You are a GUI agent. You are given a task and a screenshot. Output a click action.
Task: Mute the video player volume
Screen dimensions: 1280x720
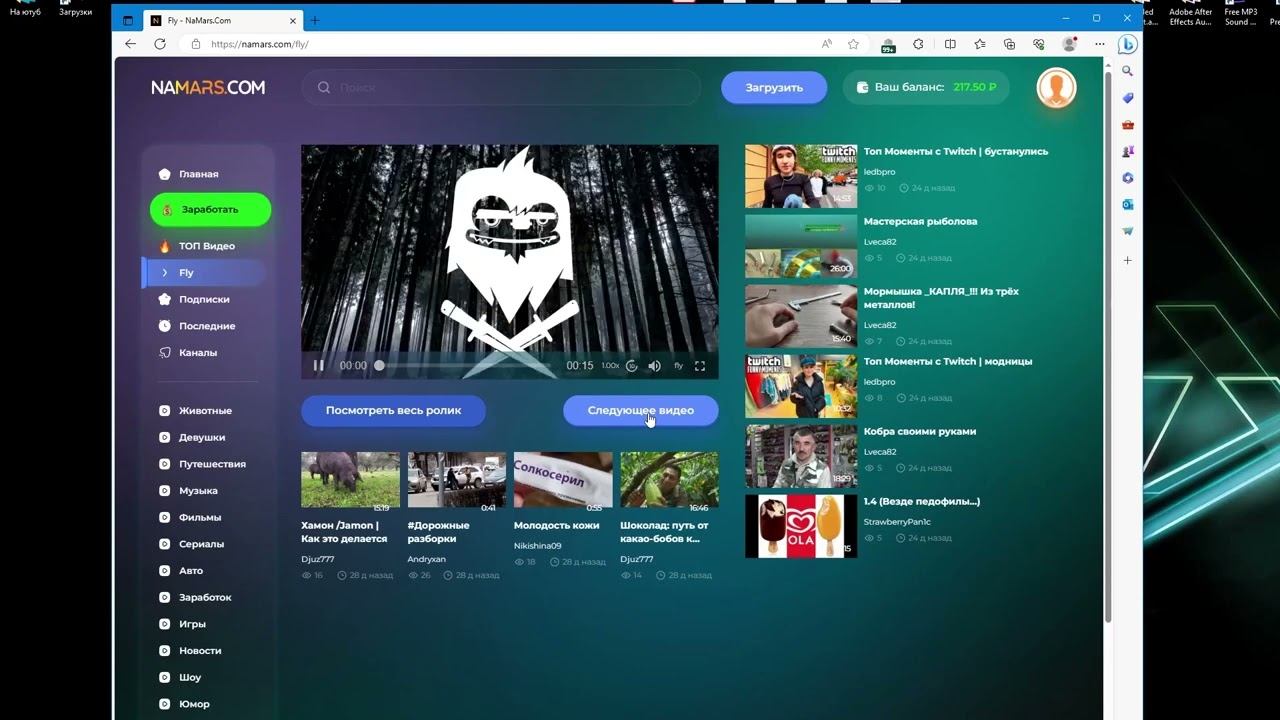[x=654, y=366]
